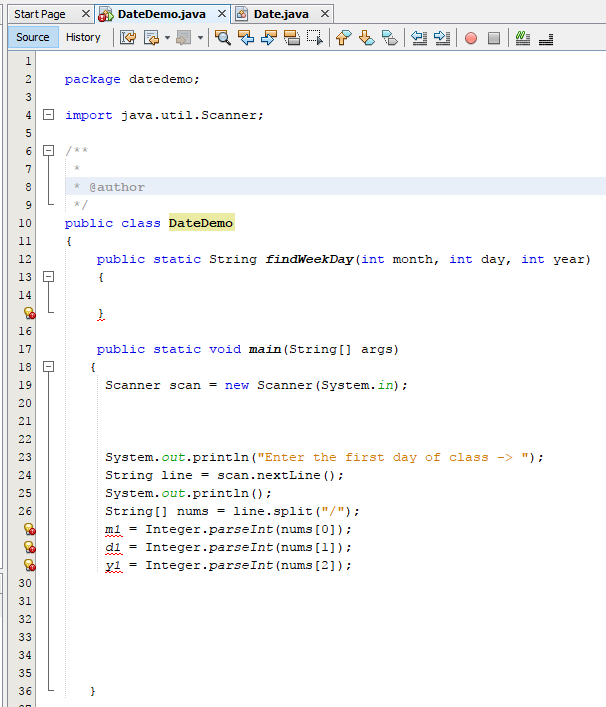
Task: Open the dropdown arrow beside Forward icon
Action: tap(200, 38)
